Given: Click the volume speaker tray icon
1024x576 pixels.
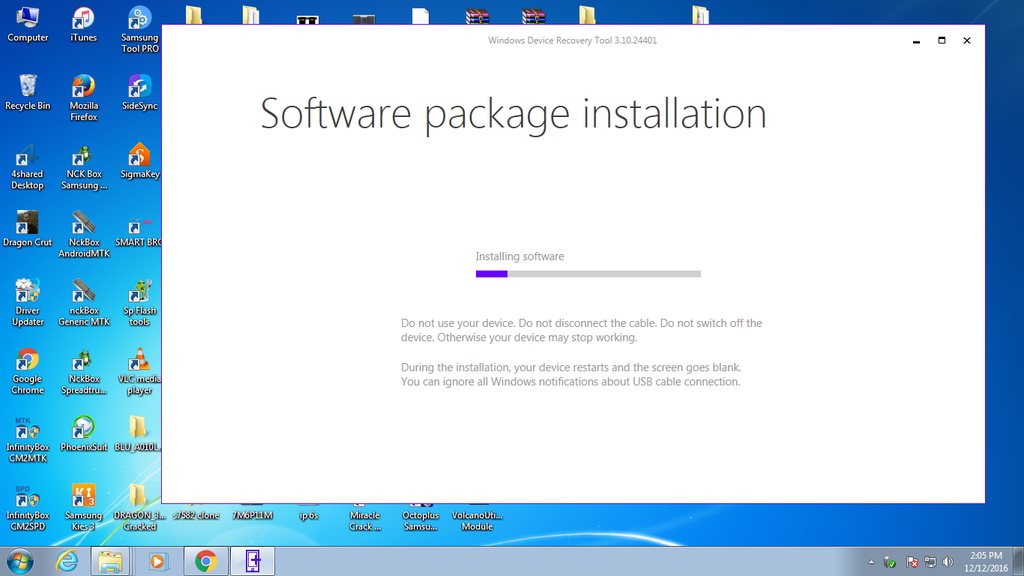Looking at the screenshot, I should click(x=948, y=562).
